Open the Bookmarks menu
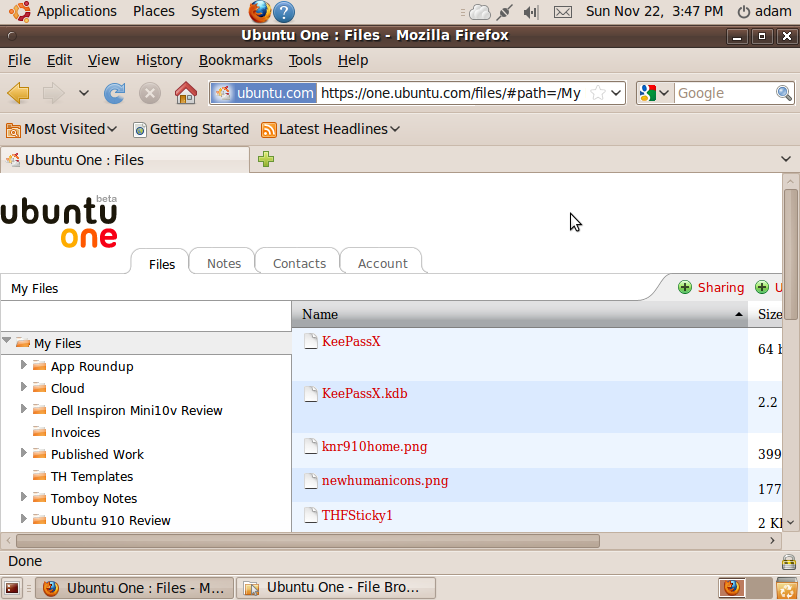Image resolution: width=800 pixels, height=600 pixels. coord(236,60)
